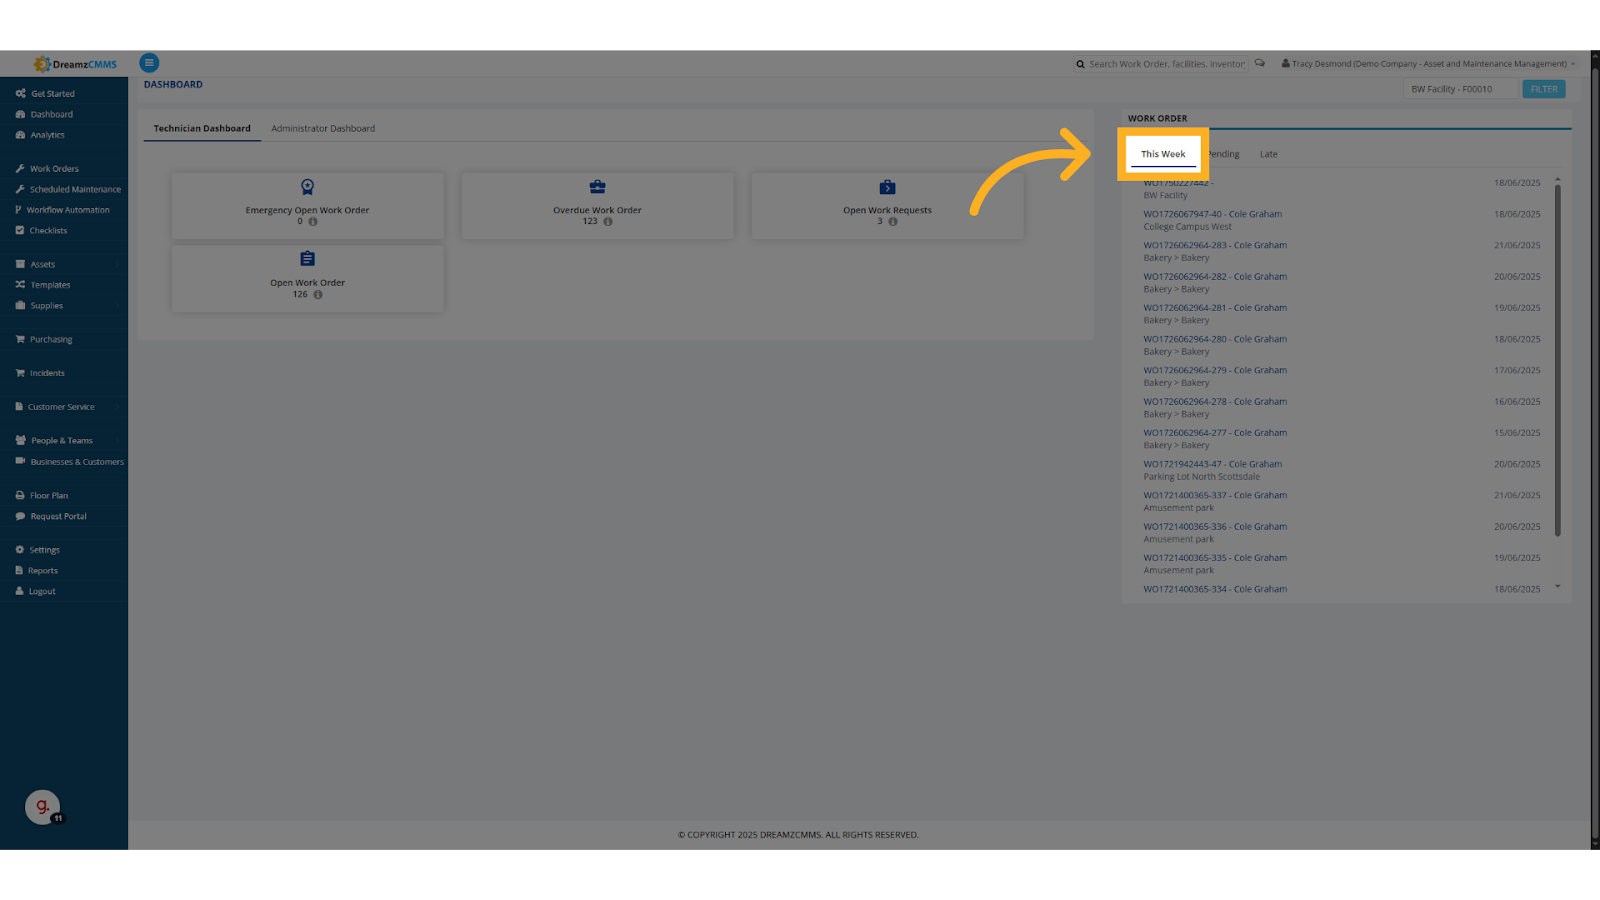Open the Tracy Desmond user dropdown
1600x900 pixels.
1428,64
